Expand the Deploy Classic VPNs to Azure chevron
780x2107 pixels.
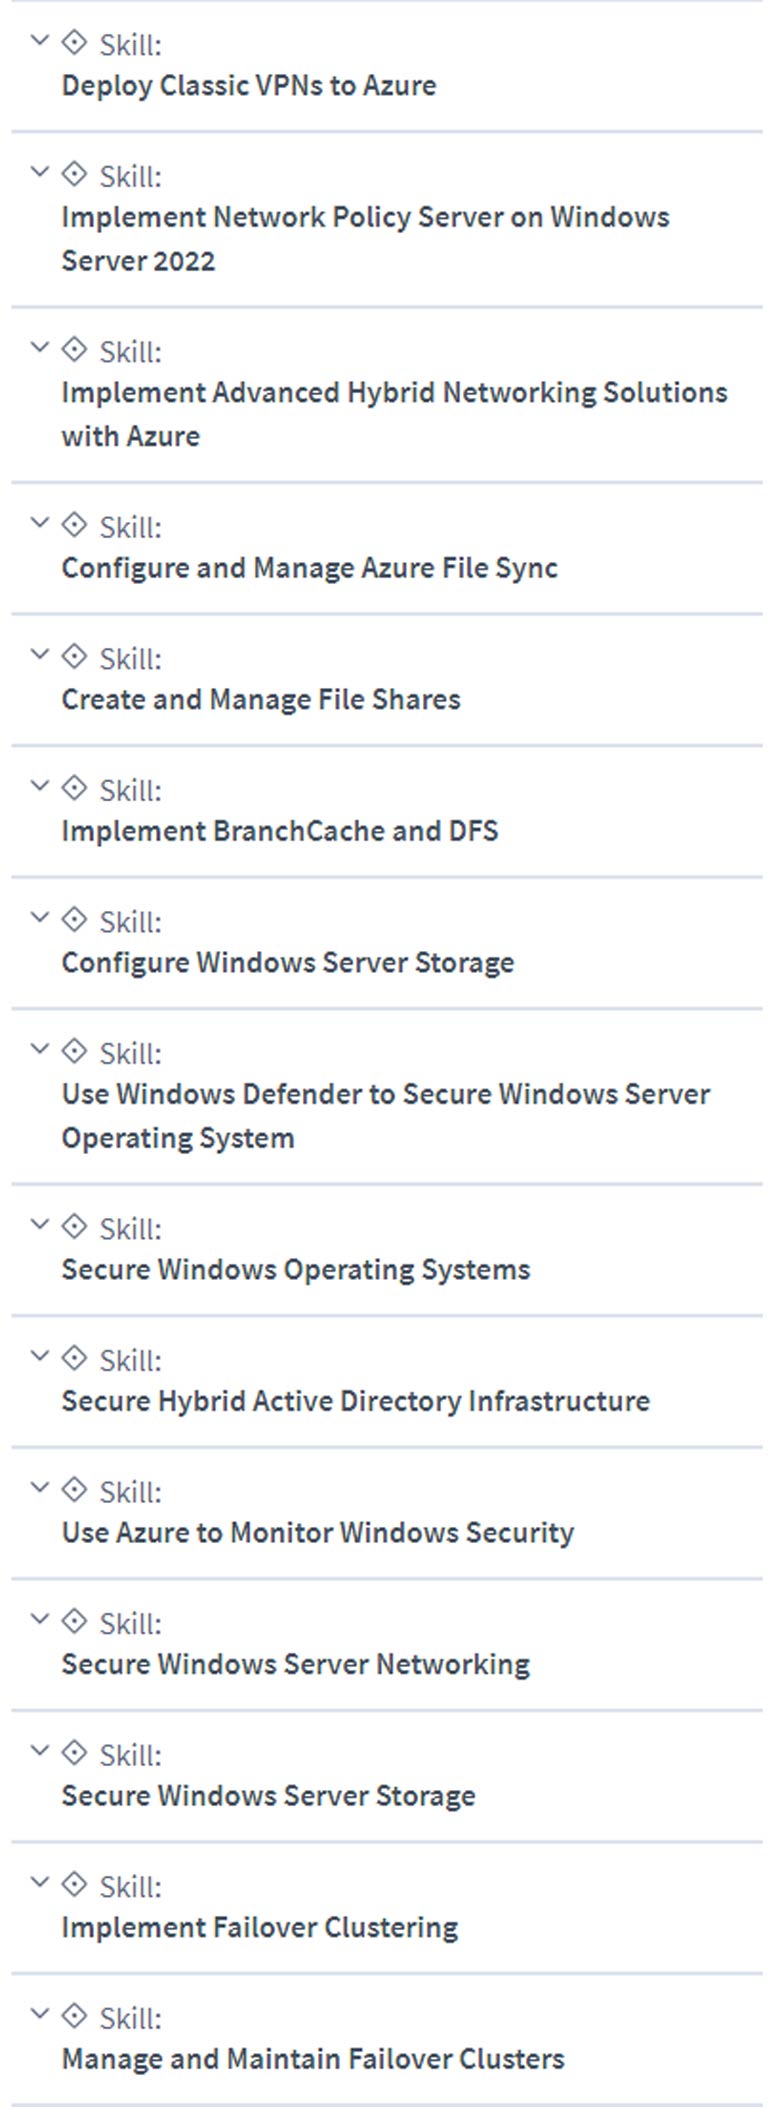point(40,40)
